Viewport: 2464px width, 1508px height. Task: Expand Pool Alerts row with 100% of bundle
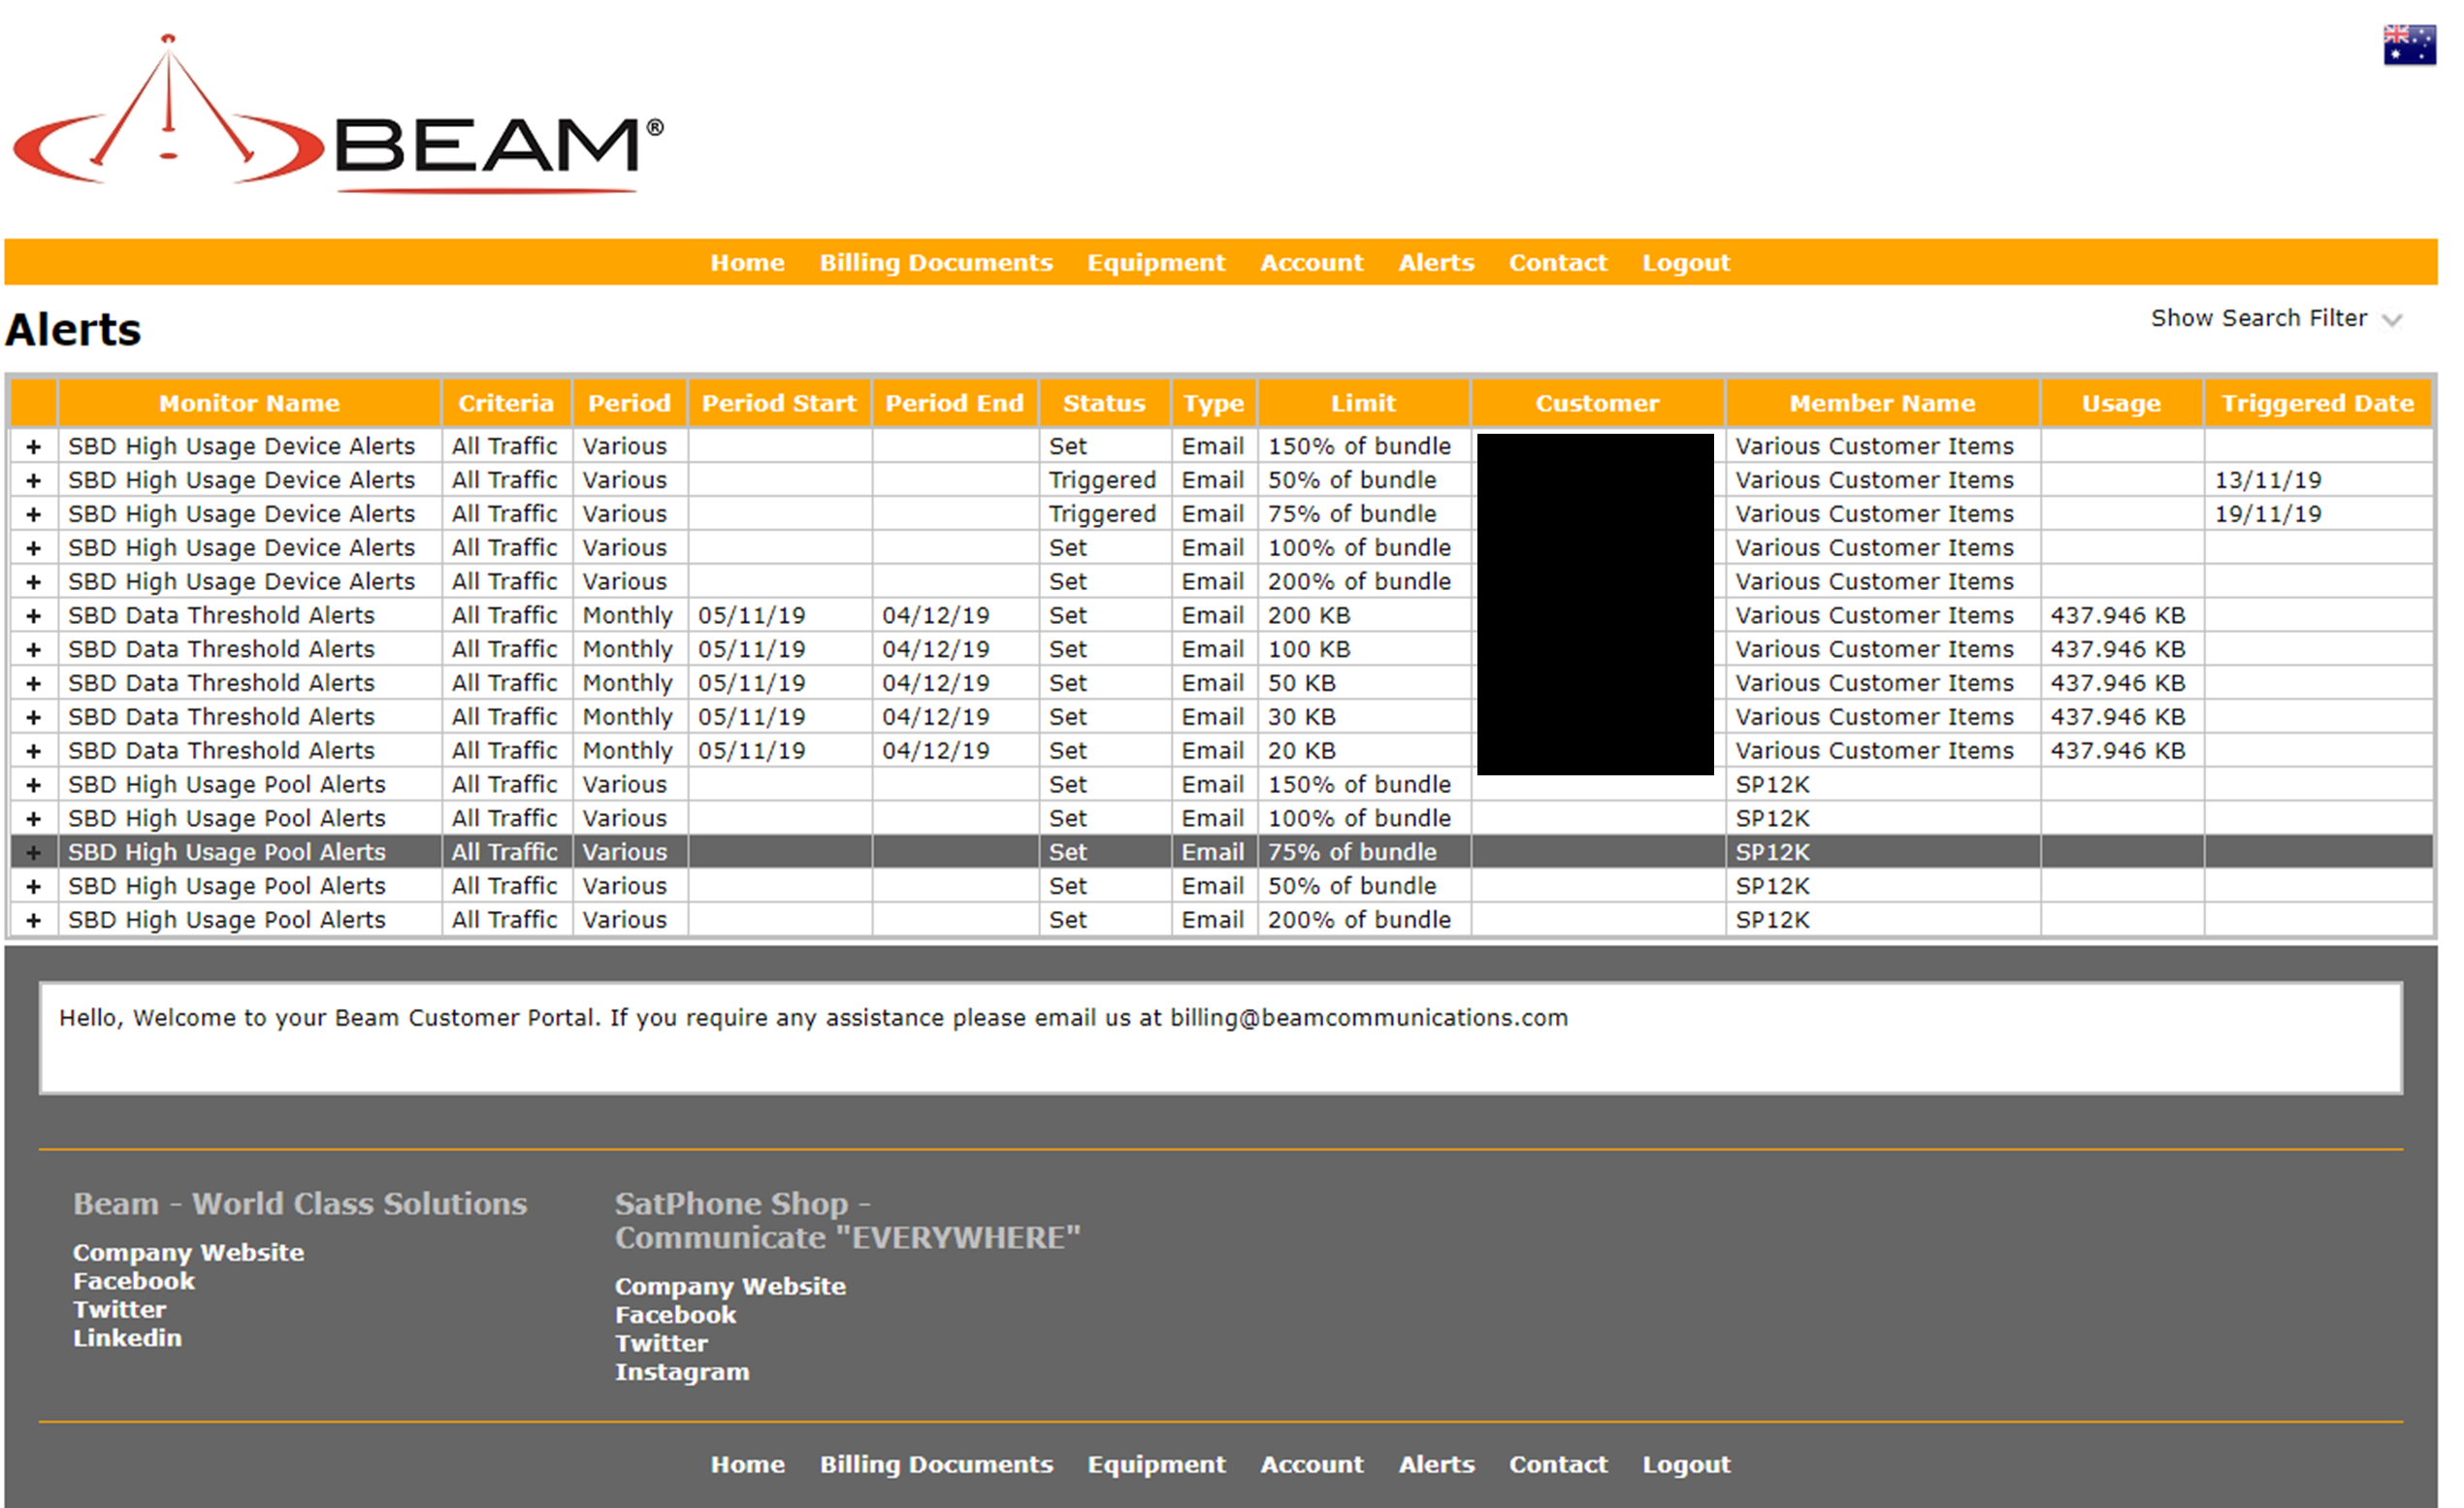point(33,819)
